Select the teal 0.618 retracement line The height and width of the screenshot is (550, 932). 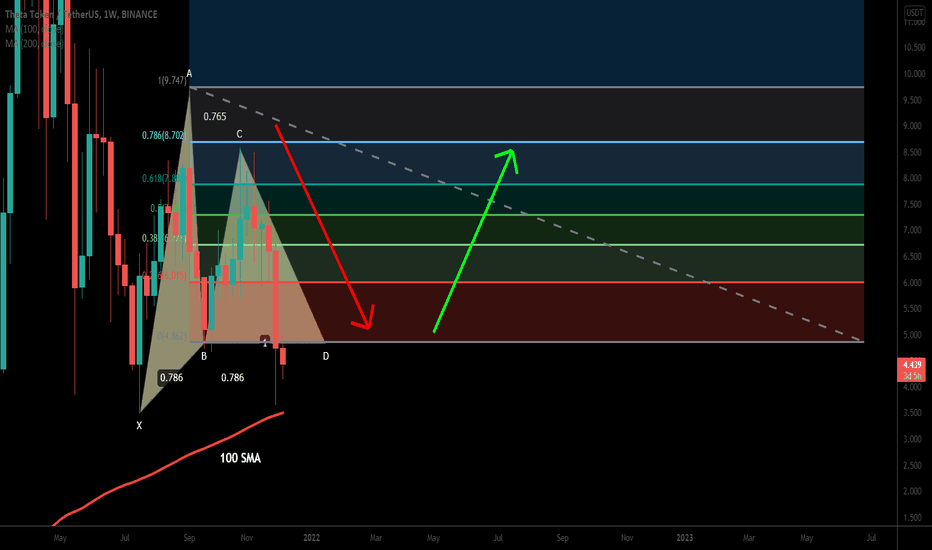click(527, 184)
